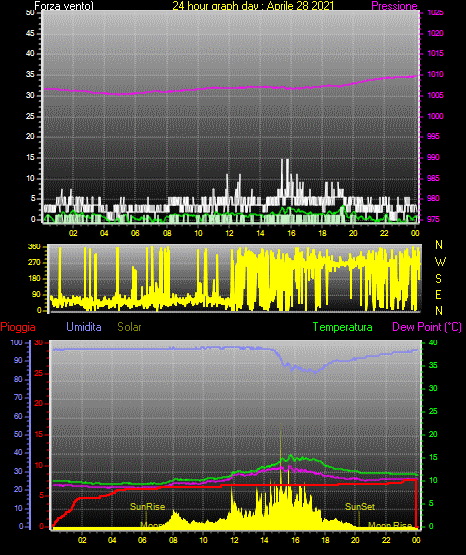Click the 35 value on the wind speed axis
The height and width of the screenshot is (555, 466).
(x=30, y=74)
